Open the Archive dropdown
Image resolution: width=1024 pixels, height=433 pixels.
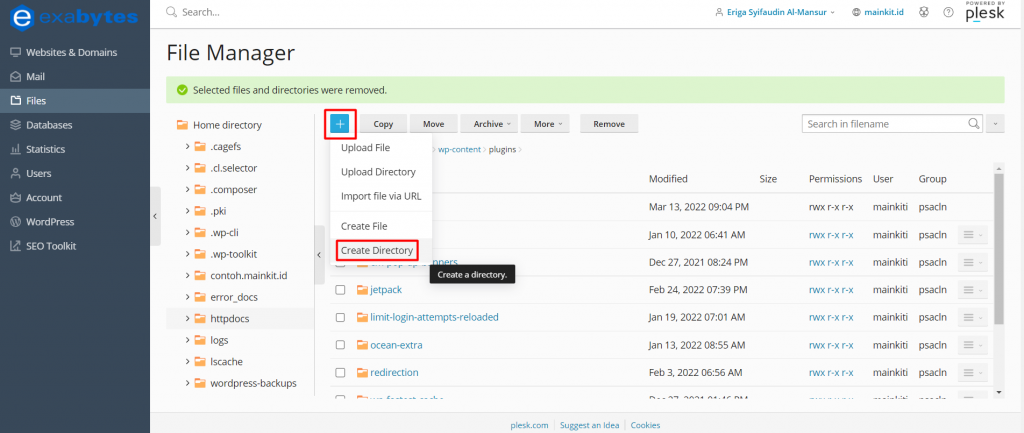(x=488, y=124)
